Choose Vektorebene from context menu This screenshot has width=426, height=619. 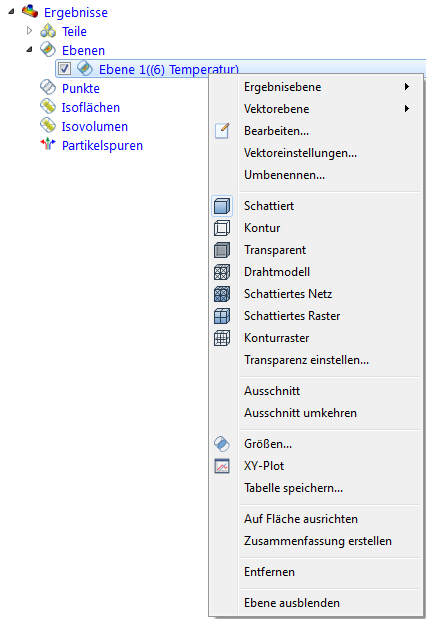pos(316,109)
